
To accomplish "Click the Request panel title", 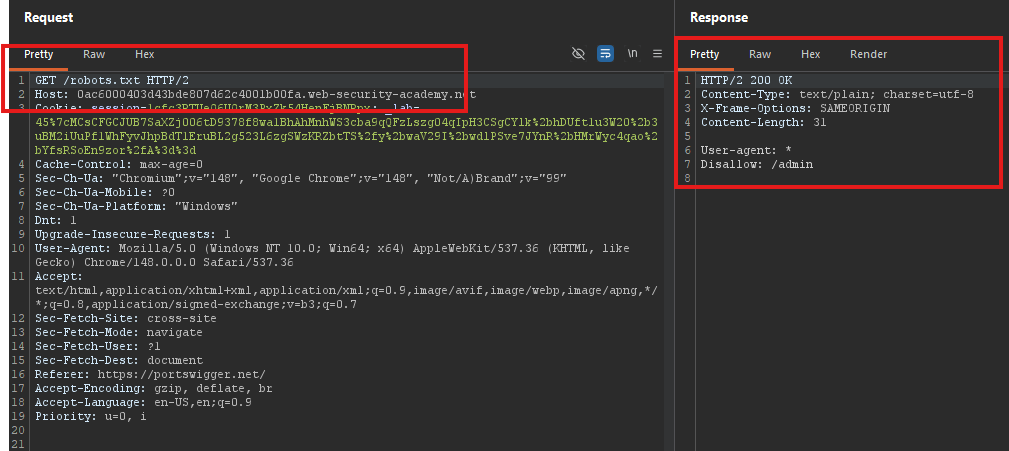I will (48, 18).
